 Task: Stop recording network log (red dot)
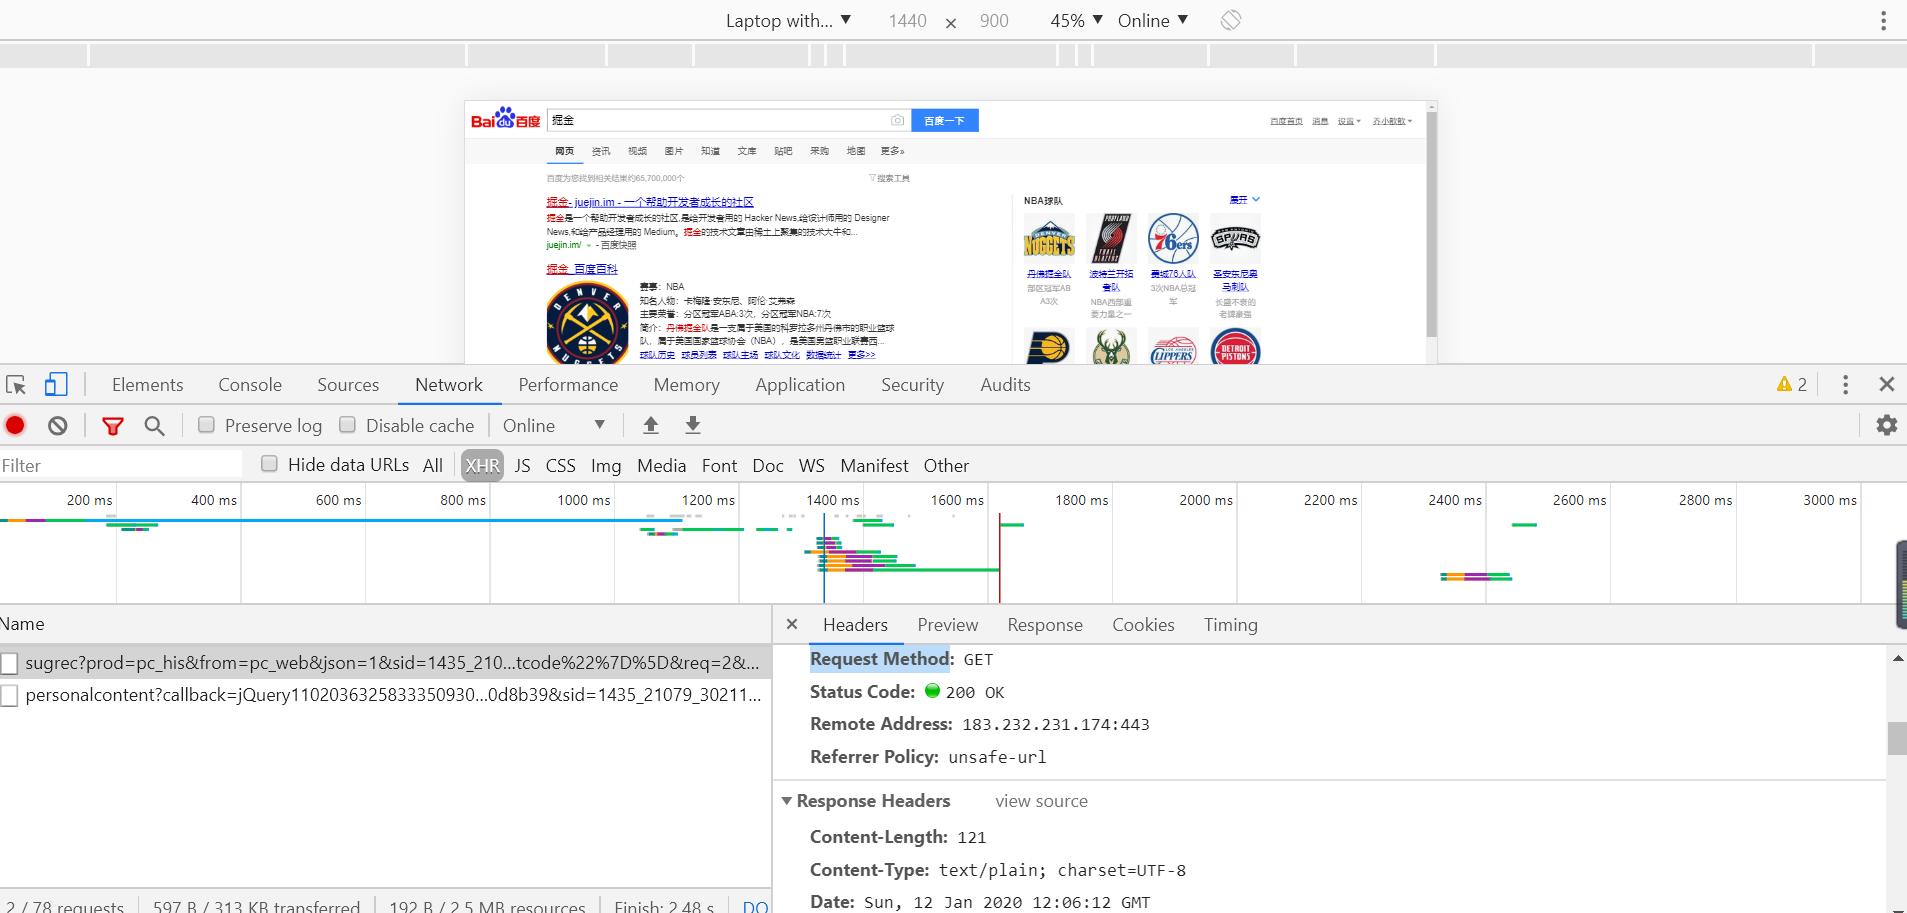coord(15,425)
